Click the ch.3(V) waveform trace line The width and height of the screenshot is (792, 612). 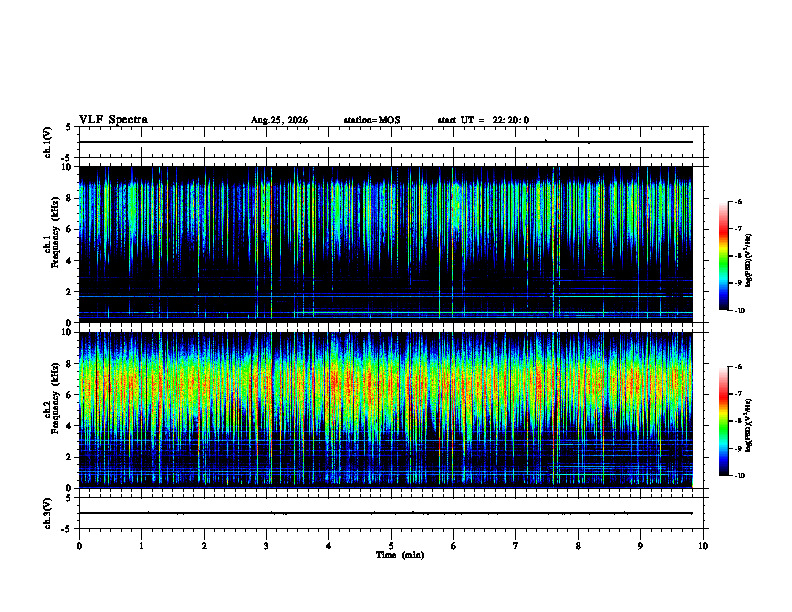tap(385, 513)
